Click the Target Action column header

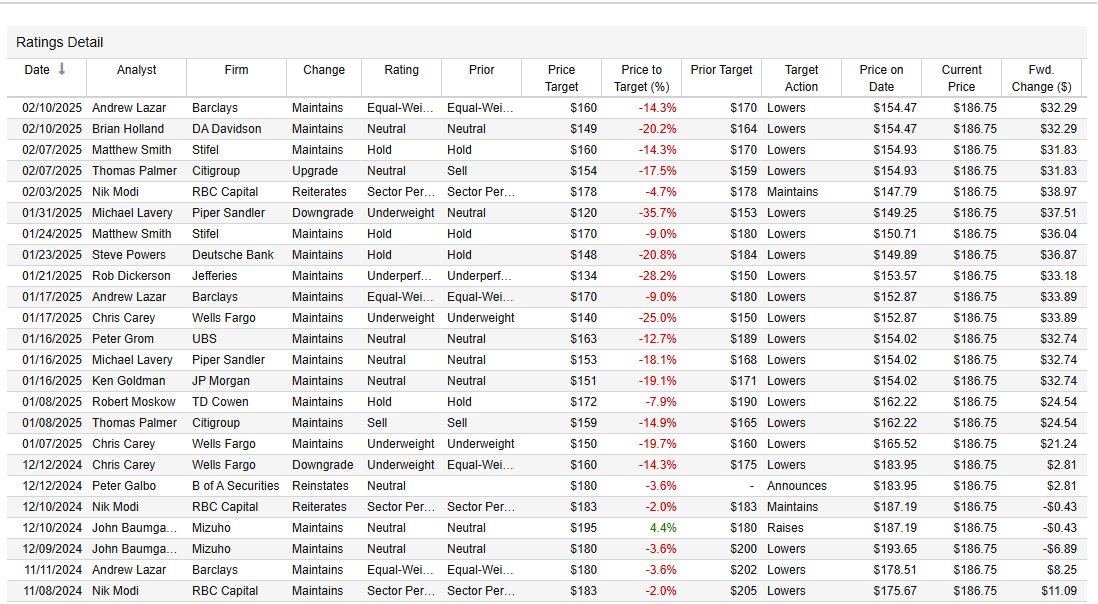click(801, 78)
